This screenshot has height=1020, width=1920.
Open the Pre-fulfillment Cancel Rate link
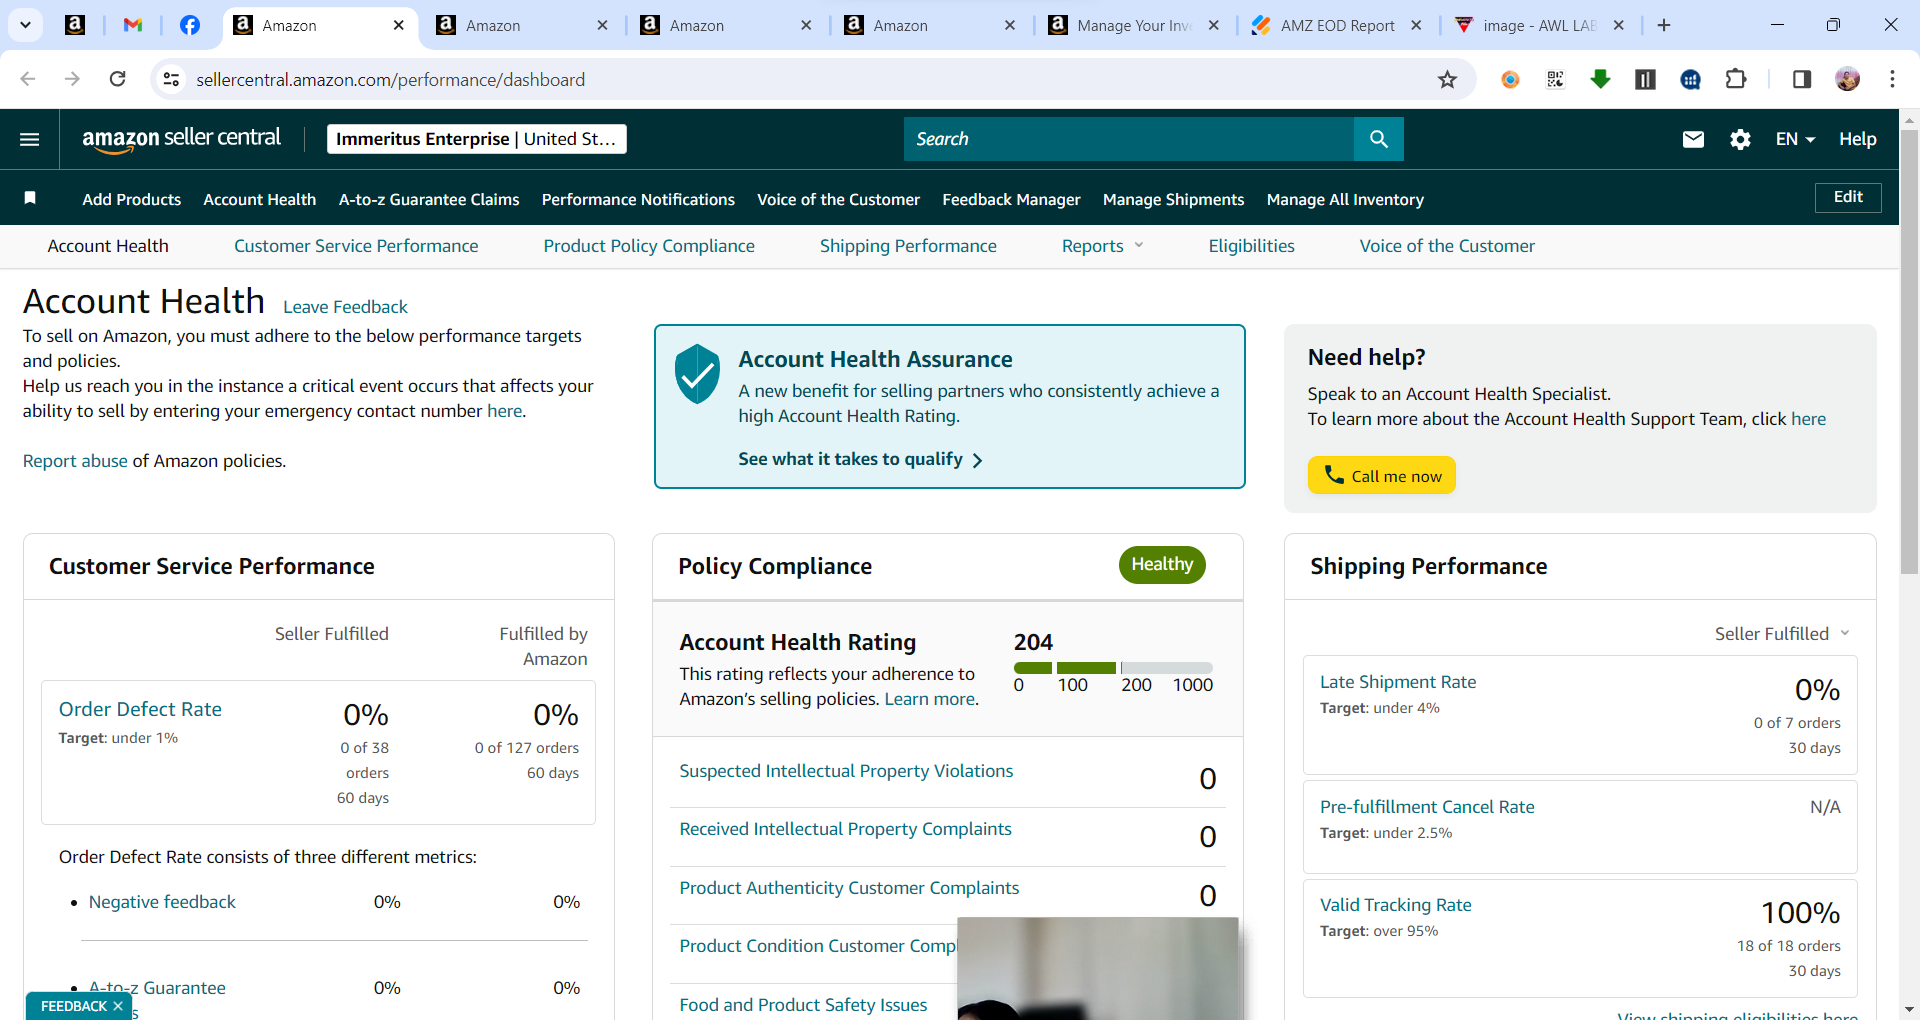[x=1427, y=807]
